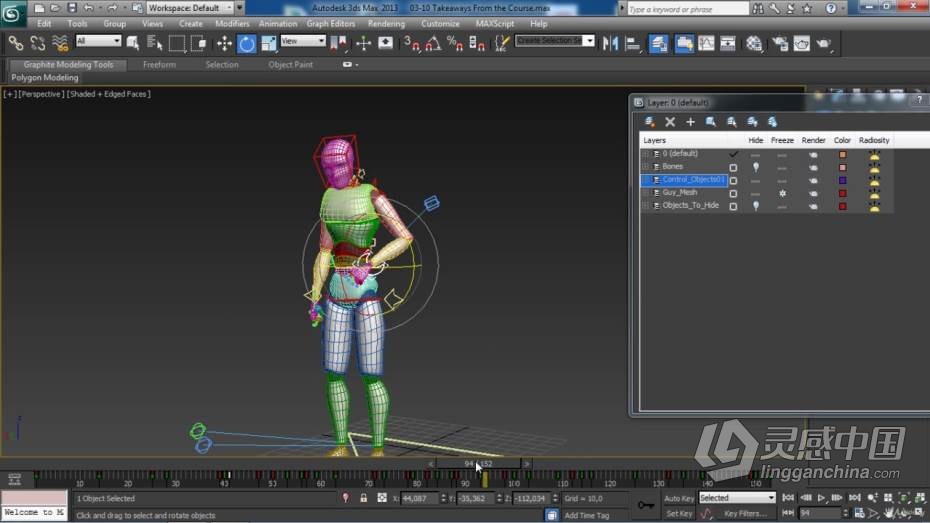The width and height of the screenshot is (930, 523).
Task: Click Bind to Space Warp icon
Action: point(60,43)
